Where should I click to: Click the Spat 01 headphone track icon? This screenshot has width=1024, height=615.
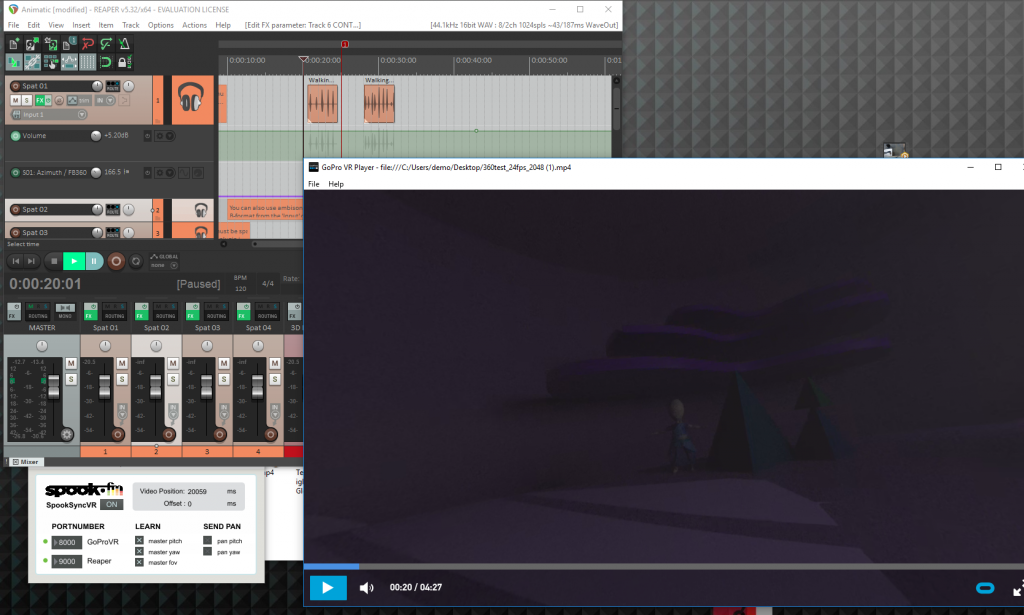click(192, 99)
